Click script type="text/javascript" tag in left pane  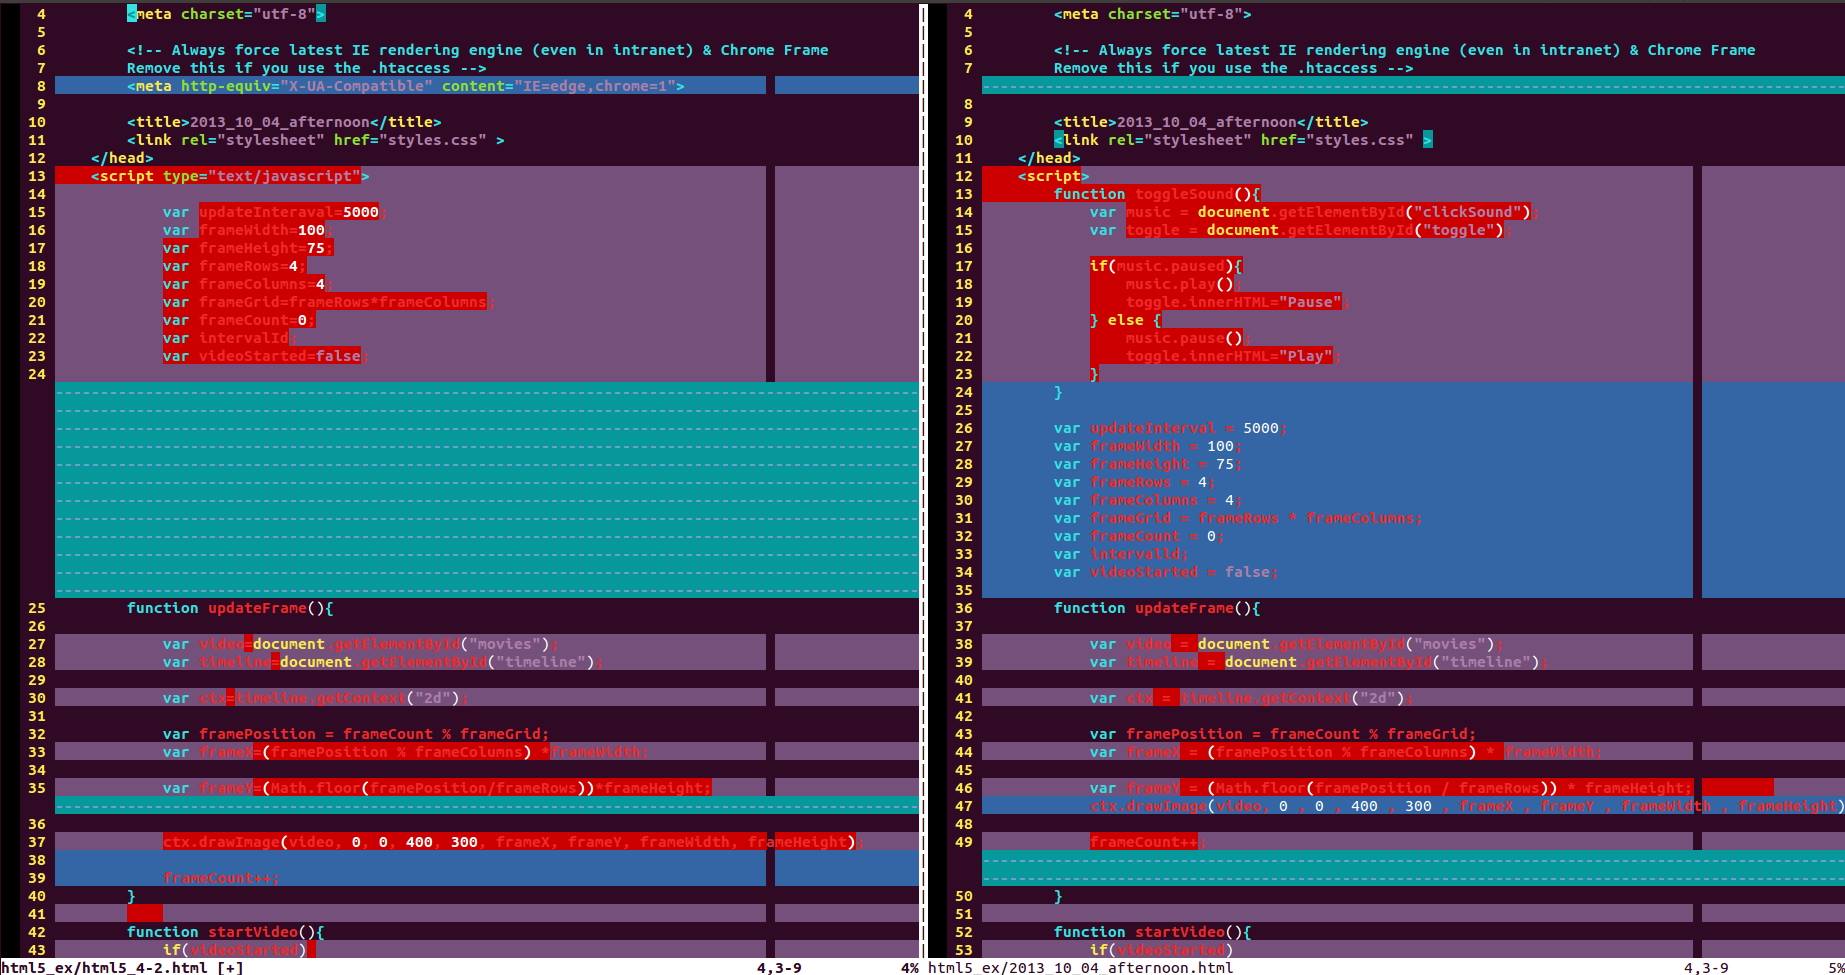(230, 176)
